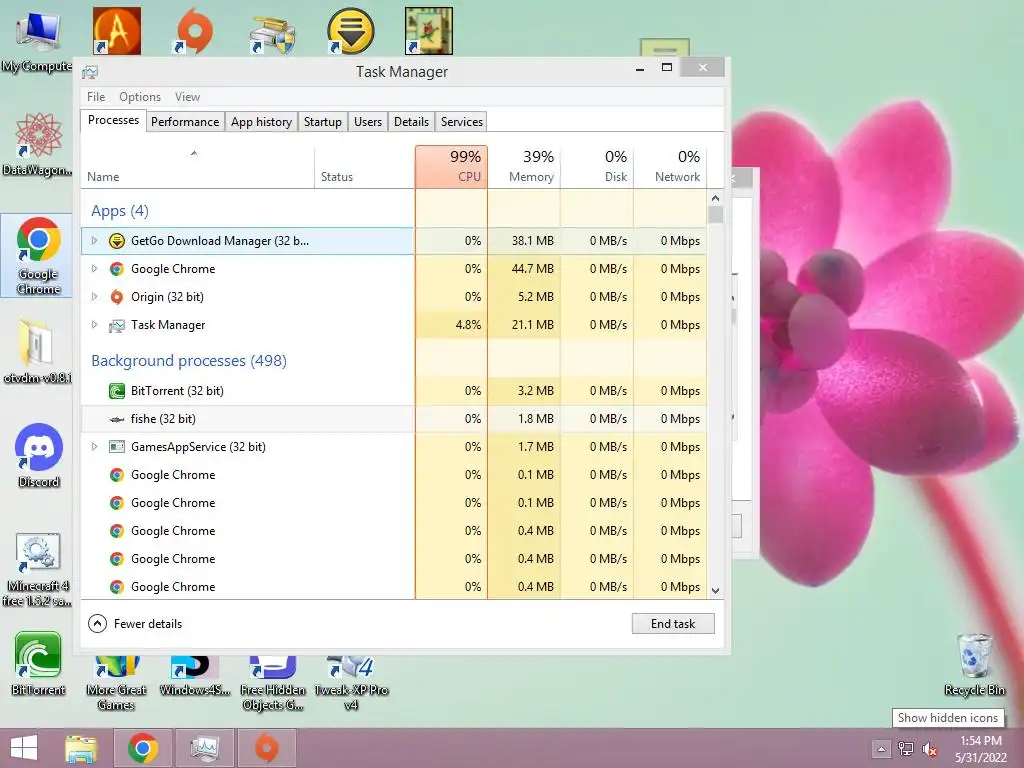
Task: Click the Status column header
Action: point(364,167)
